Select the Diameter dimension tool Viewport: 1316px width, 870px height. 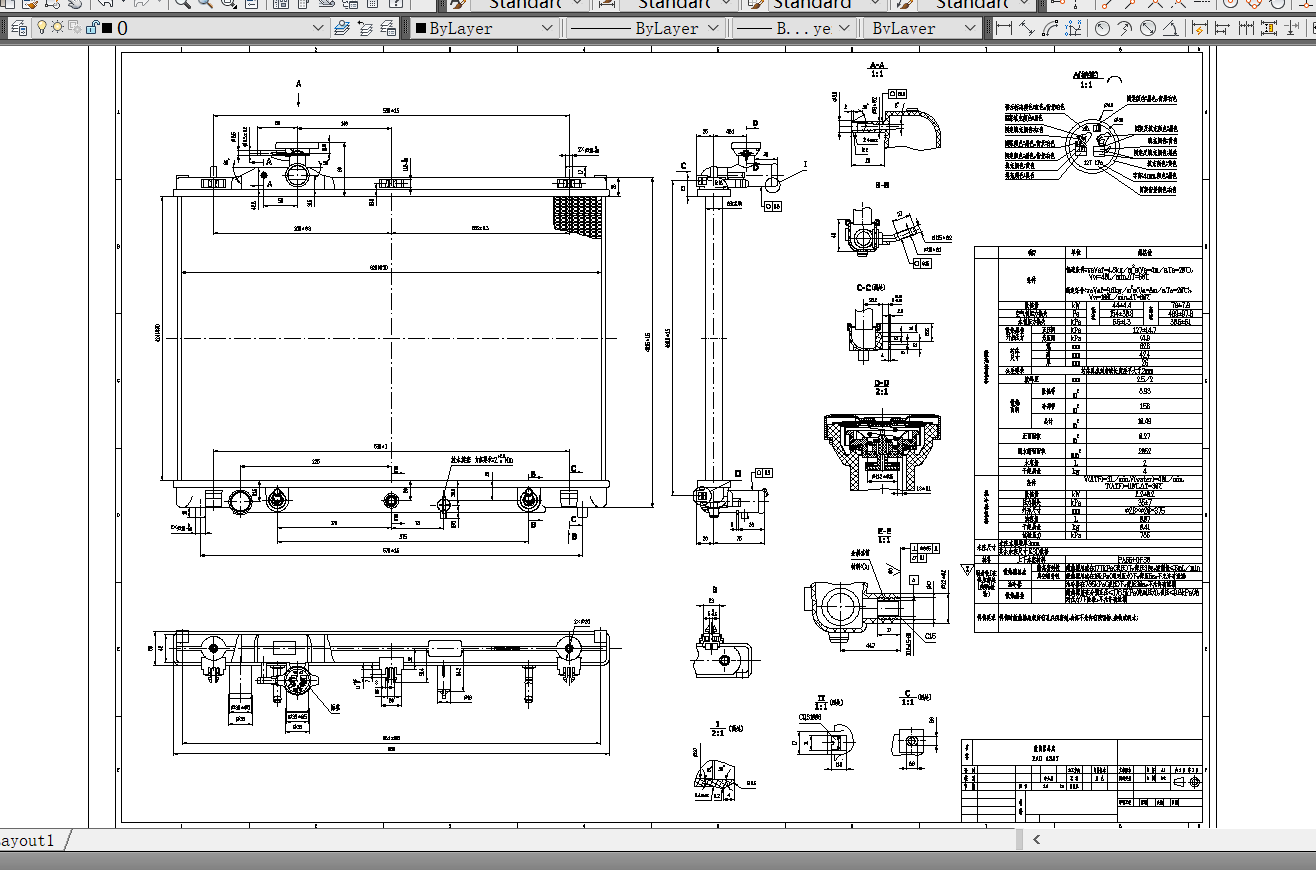1149,28
